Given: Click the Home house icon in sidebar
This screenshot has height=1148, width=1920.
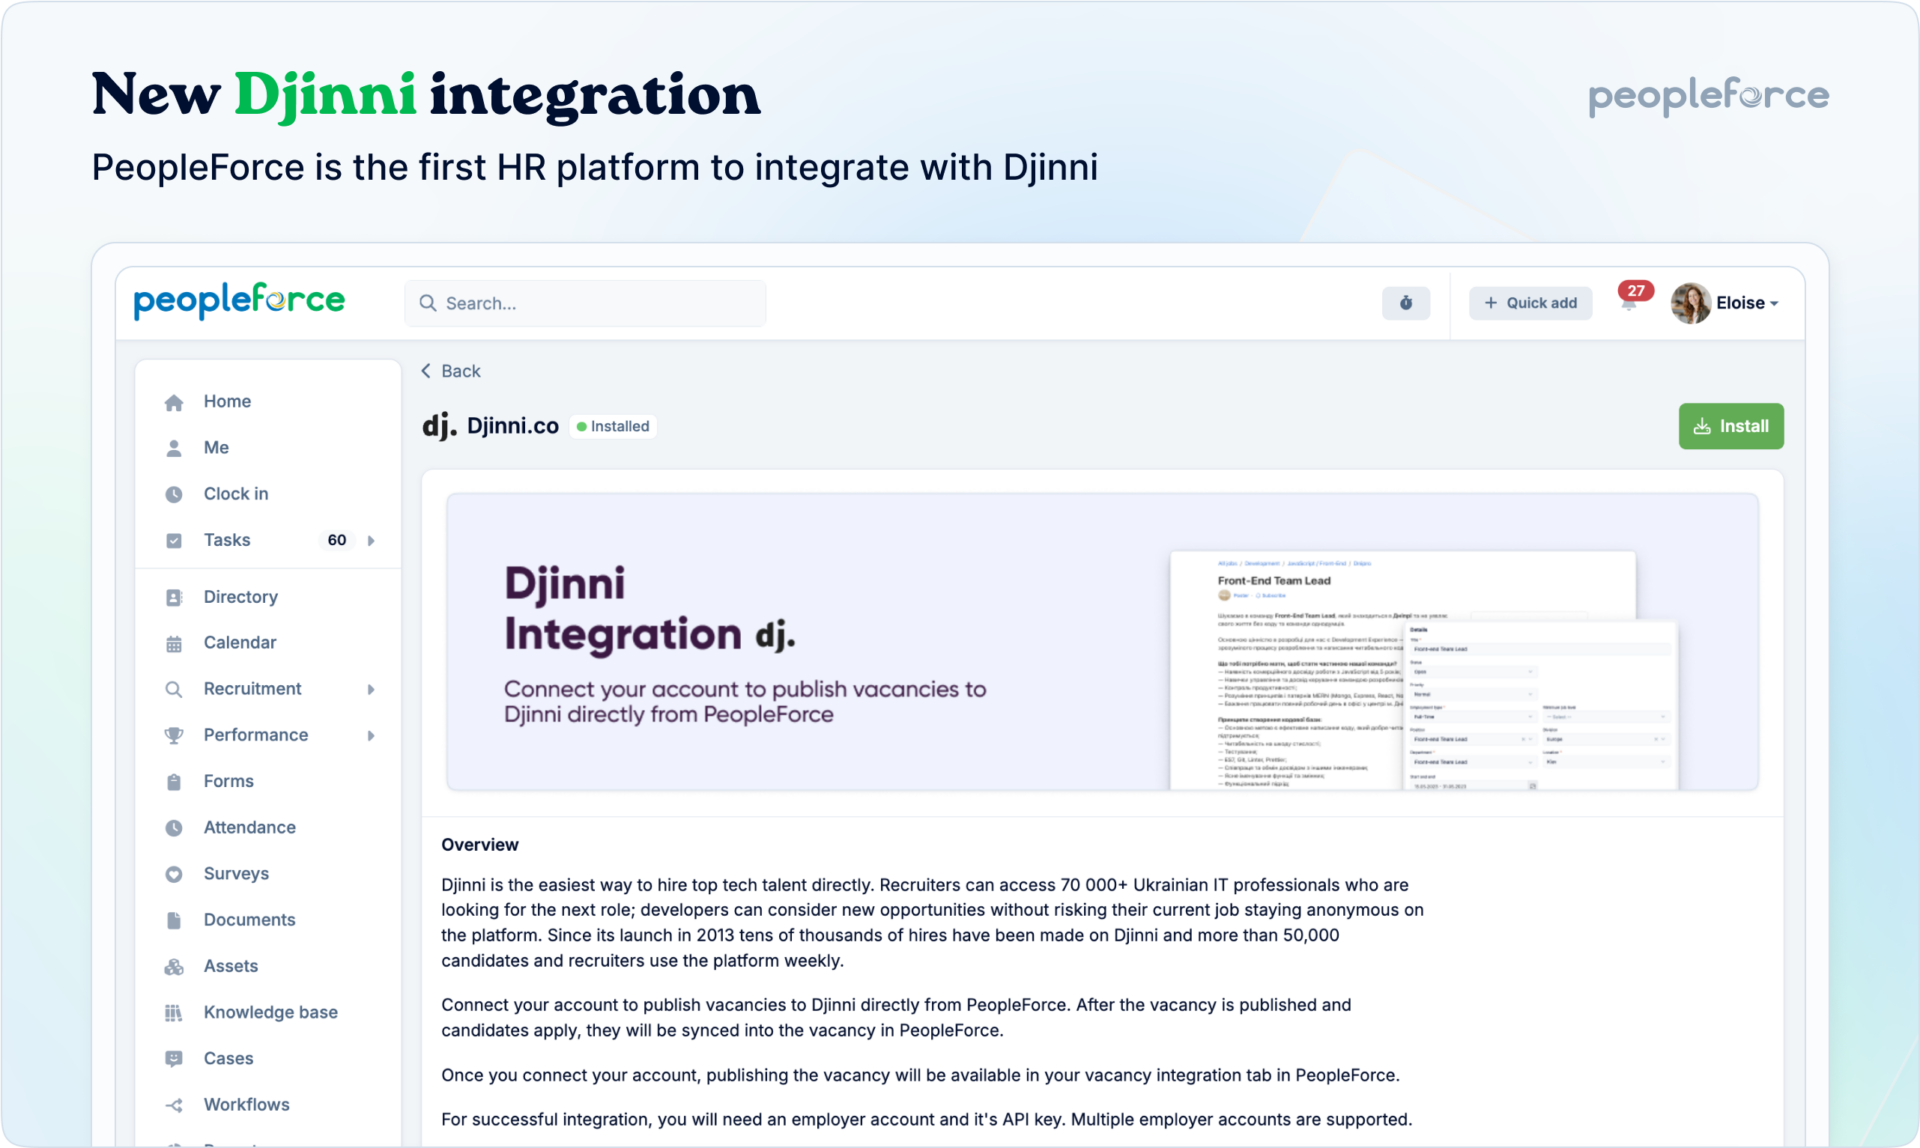Looking at the screenshot, I should (174, 402).
